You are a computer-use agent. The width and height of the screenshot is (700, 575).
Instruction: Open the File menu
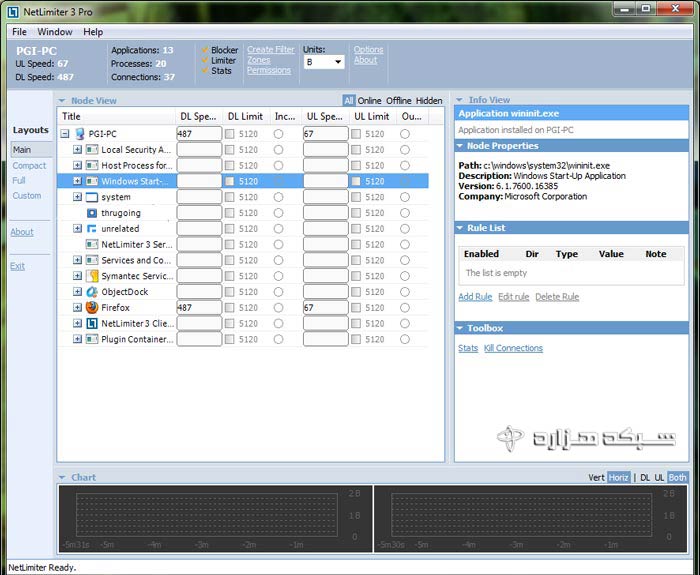click(x=19, y=32)
